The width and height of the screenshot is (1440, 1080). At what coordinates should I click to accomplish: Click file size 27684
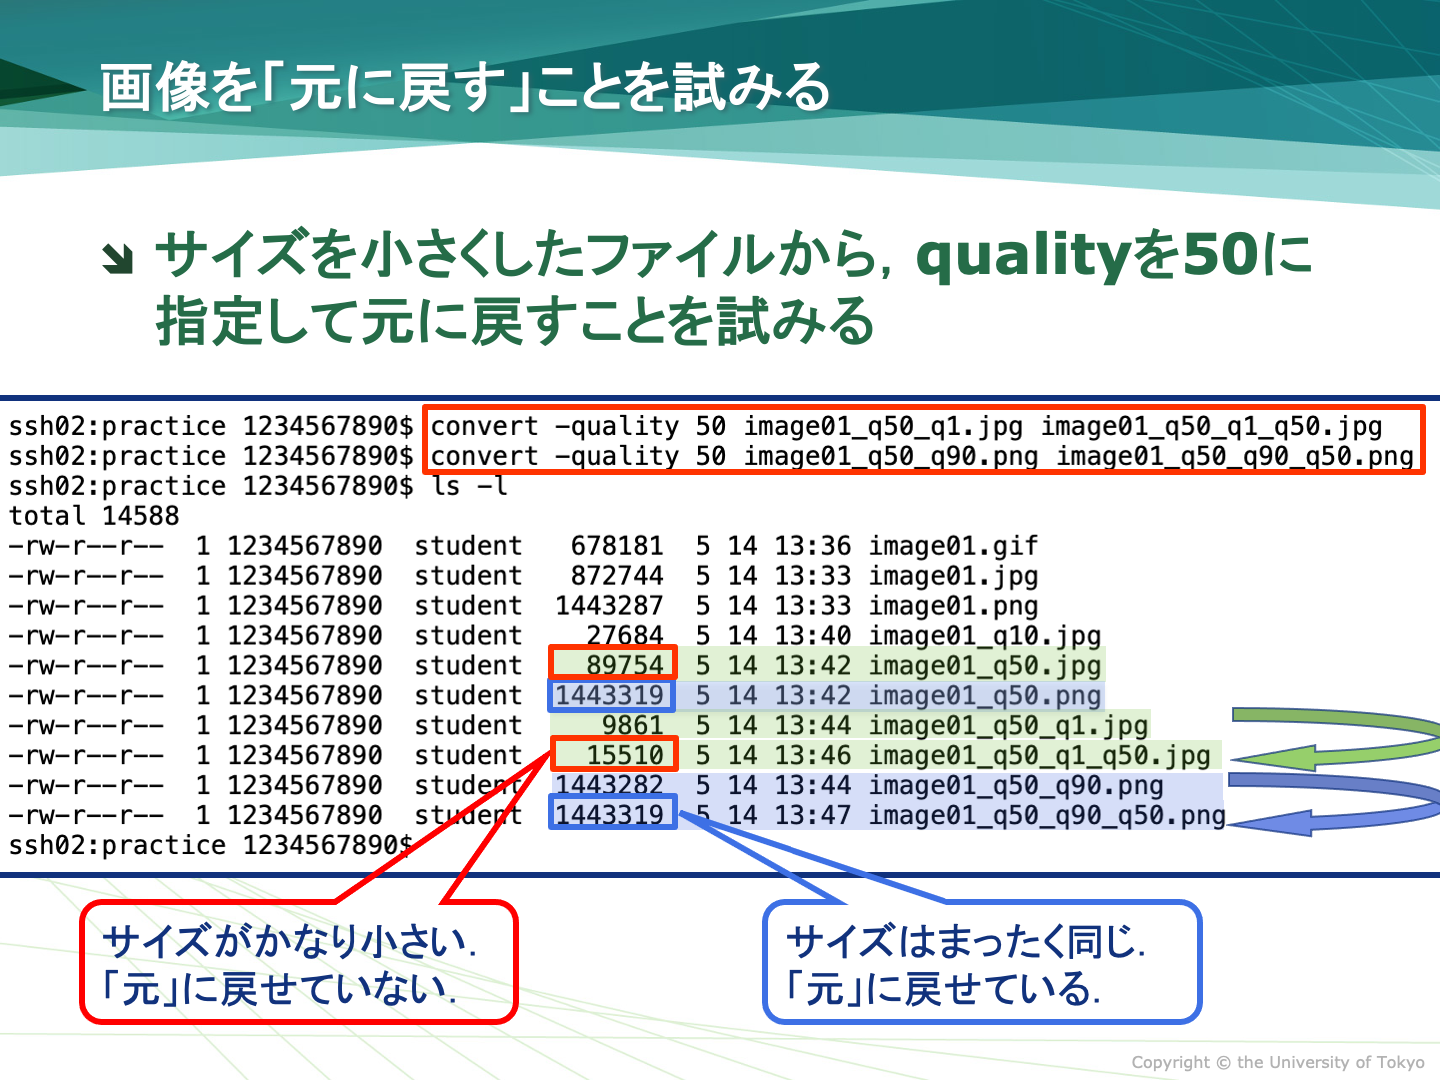tap(625, 636)
